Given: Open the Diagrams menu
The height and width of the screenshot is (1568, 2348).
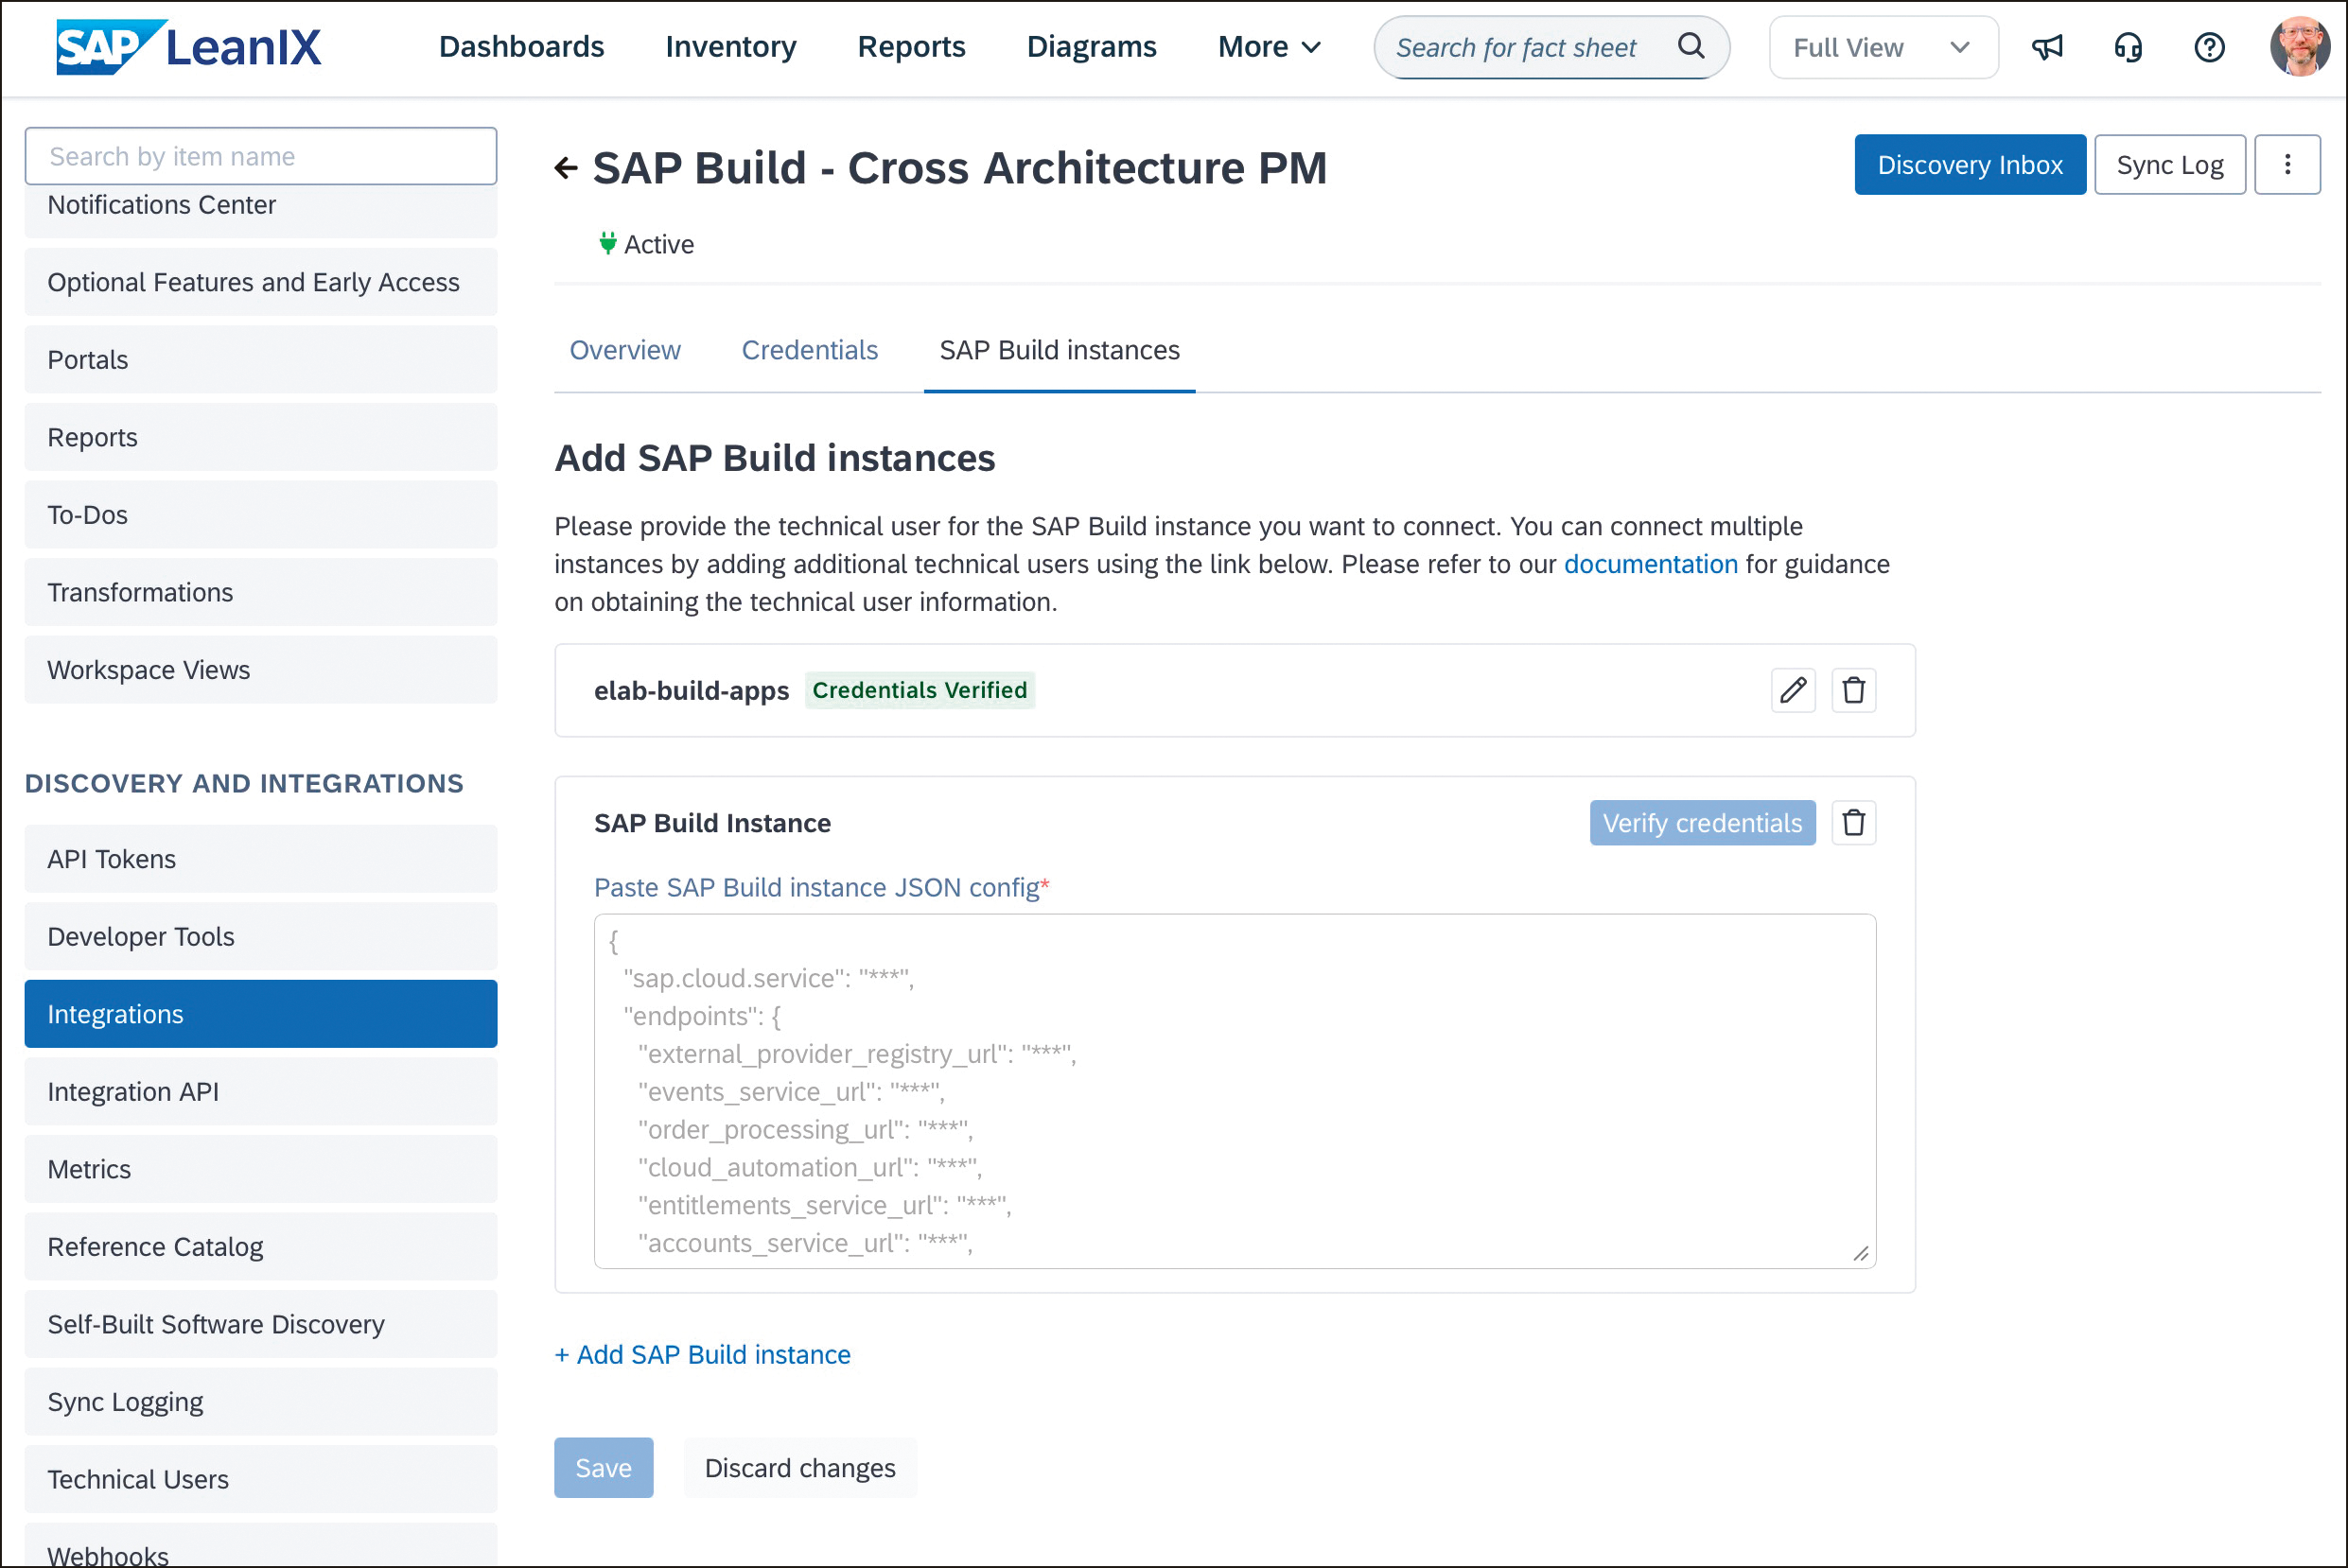Looking at the screenshot, I should (x=1091, y=47).
